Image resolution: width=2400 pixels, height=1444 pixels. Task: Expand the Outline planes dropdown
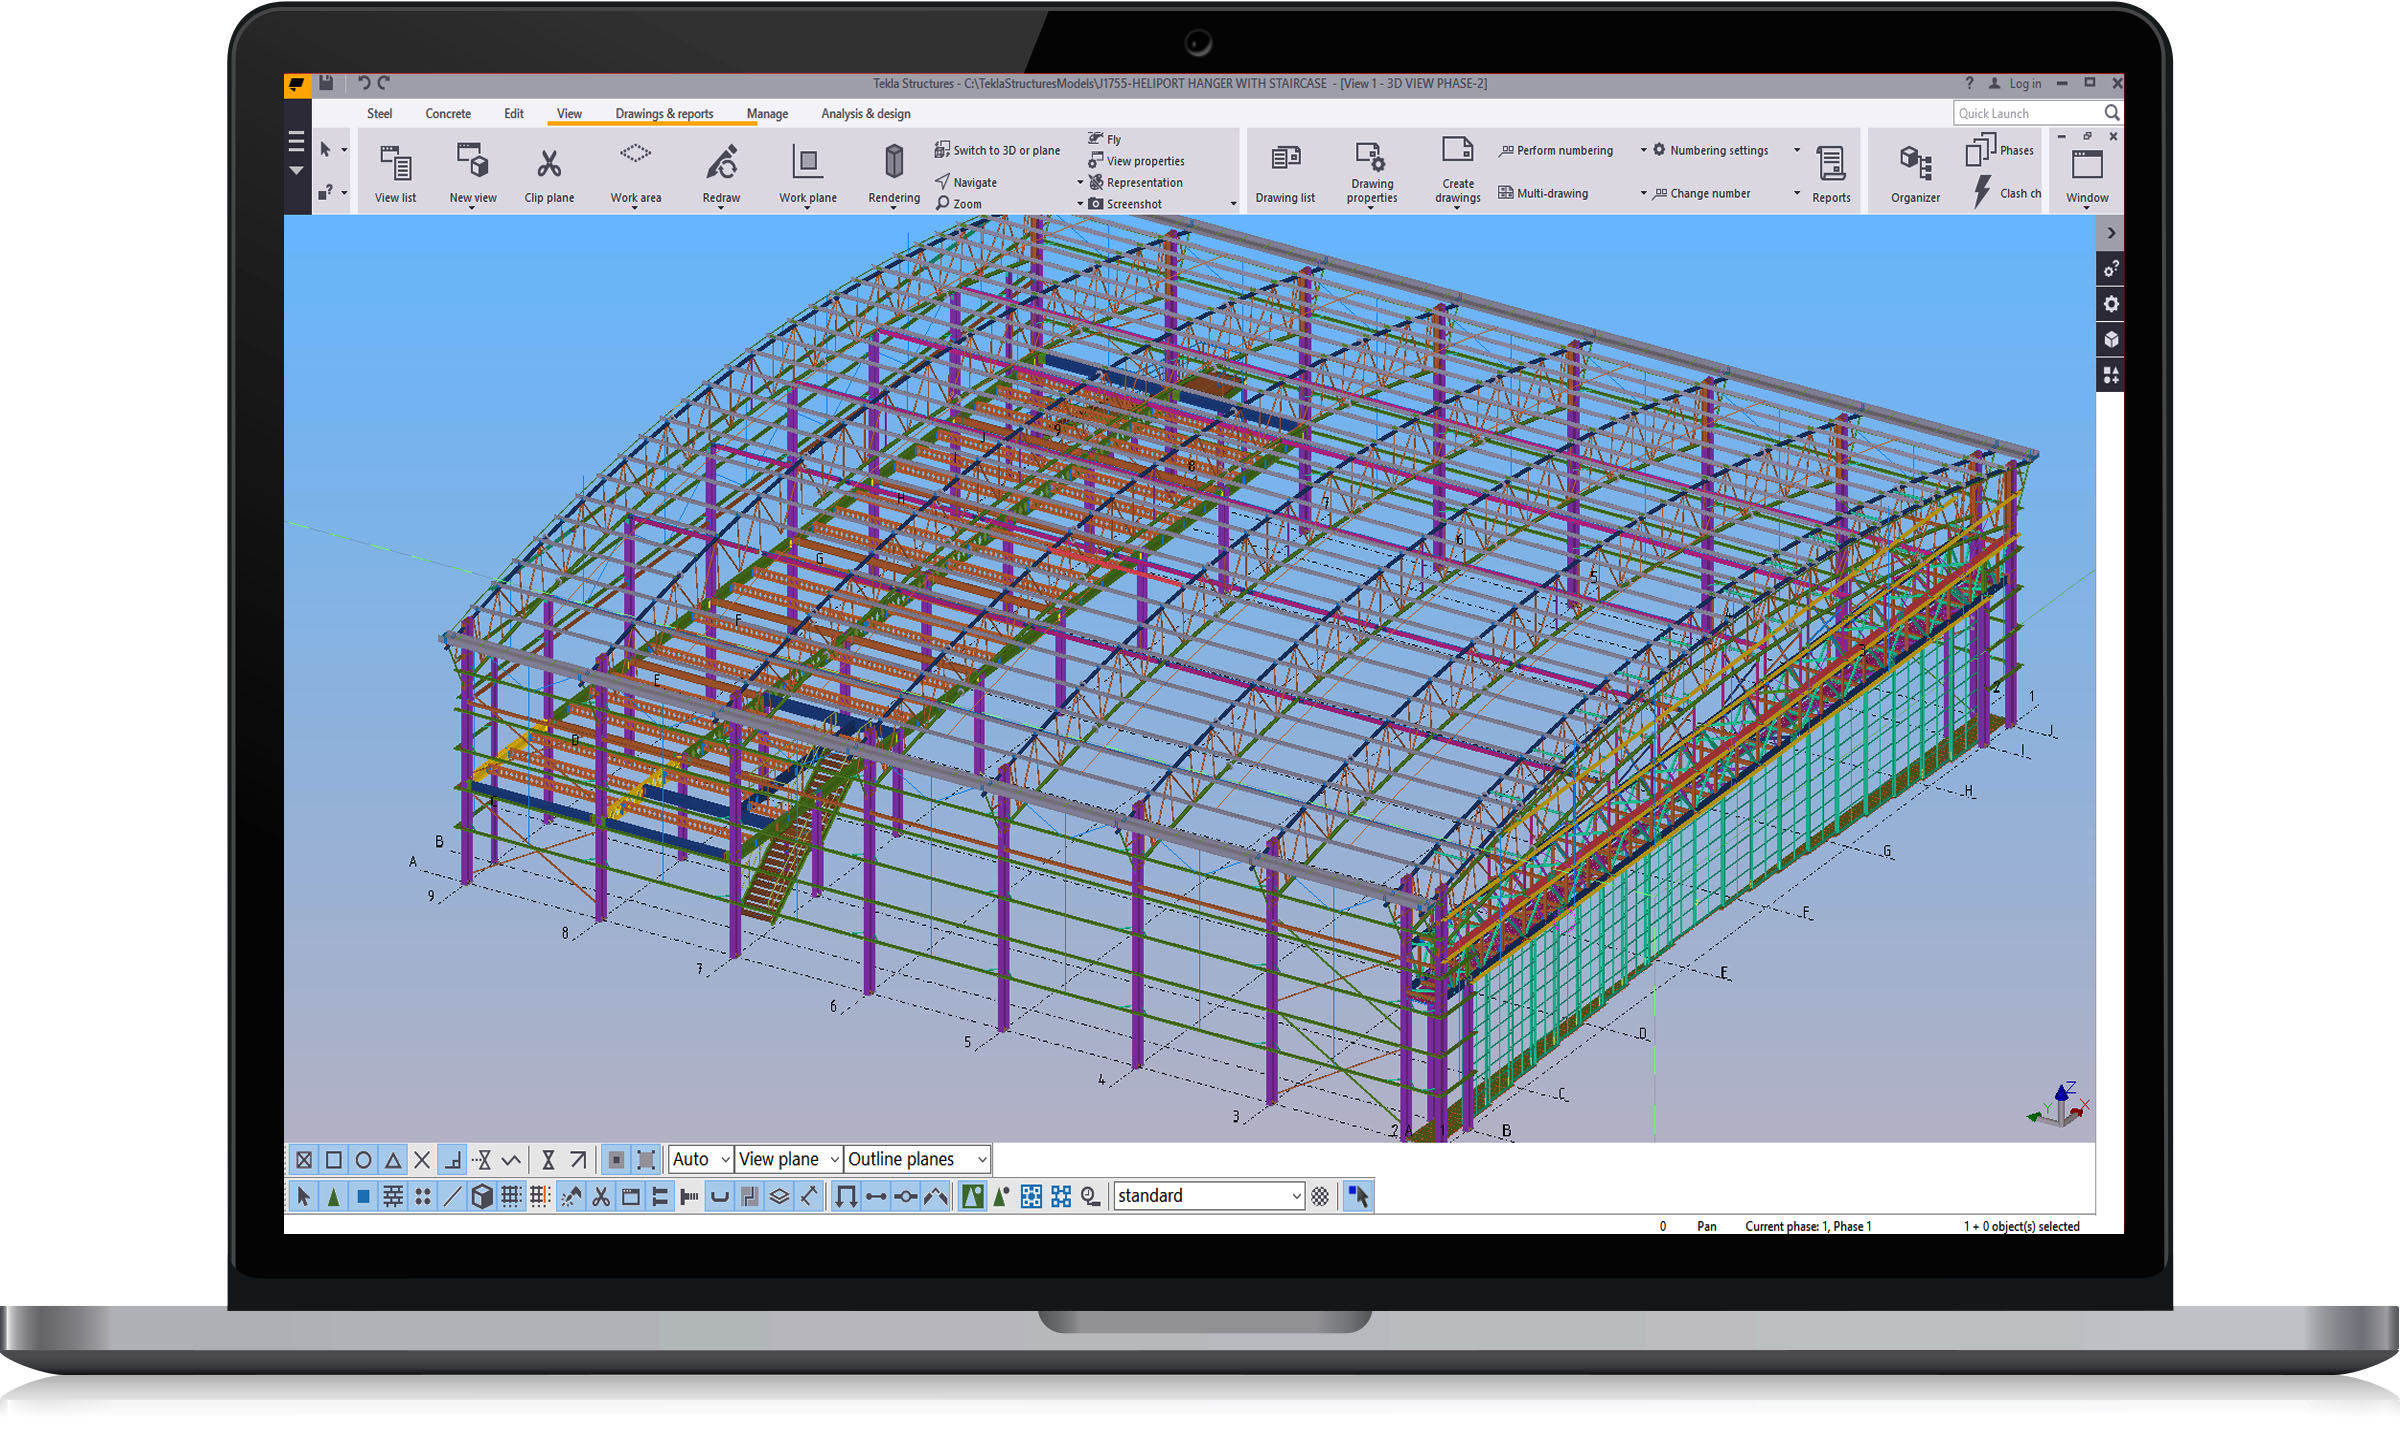(981, 1160)
